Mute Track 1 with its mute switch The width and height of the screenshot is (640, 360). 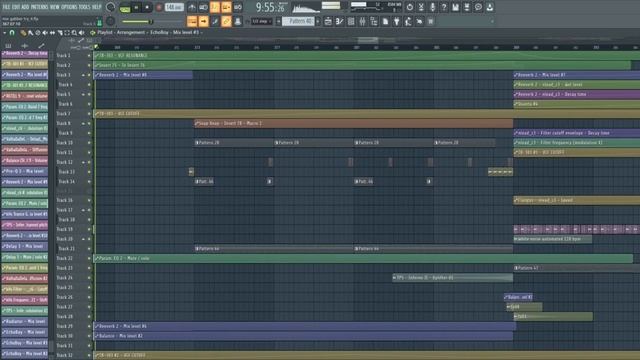tap(89, 56)
